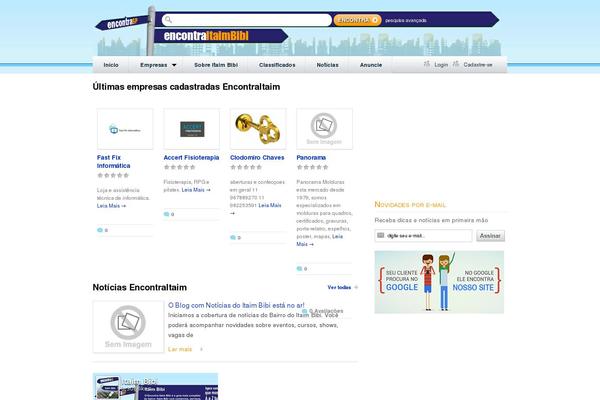This screenshot has height=400, width=600.
Task: Click the Login user icon
Action: click(x=427, y=64)
